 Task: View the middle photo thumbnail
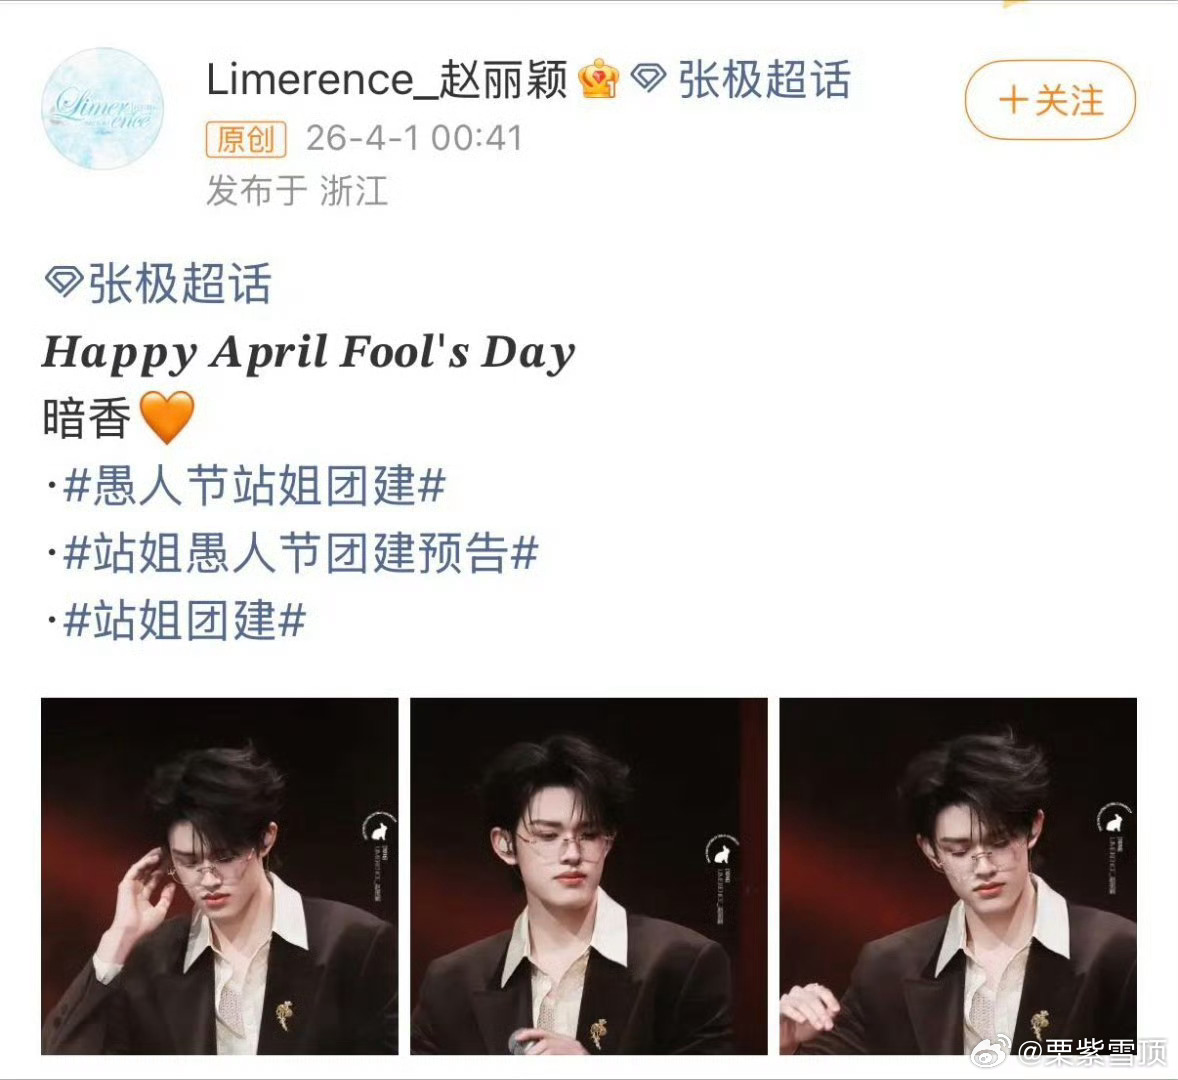589,876
